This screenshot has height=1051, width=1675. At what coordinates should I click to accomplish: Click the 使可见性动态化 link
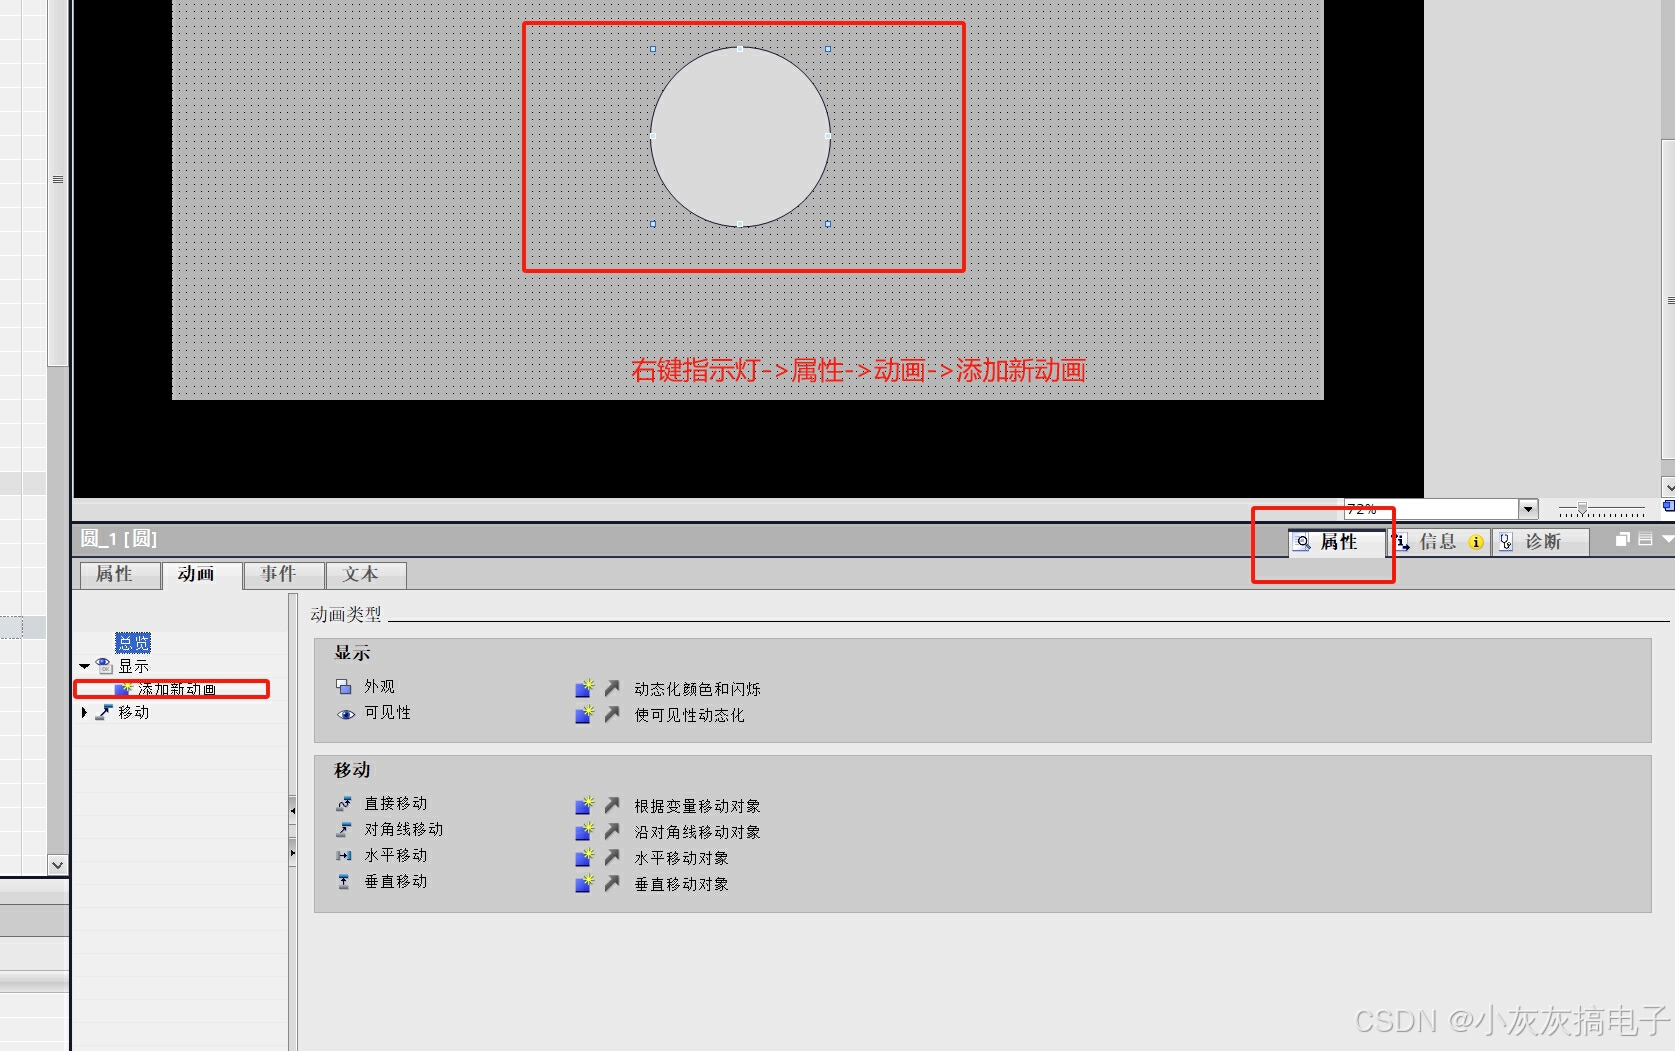689,715
